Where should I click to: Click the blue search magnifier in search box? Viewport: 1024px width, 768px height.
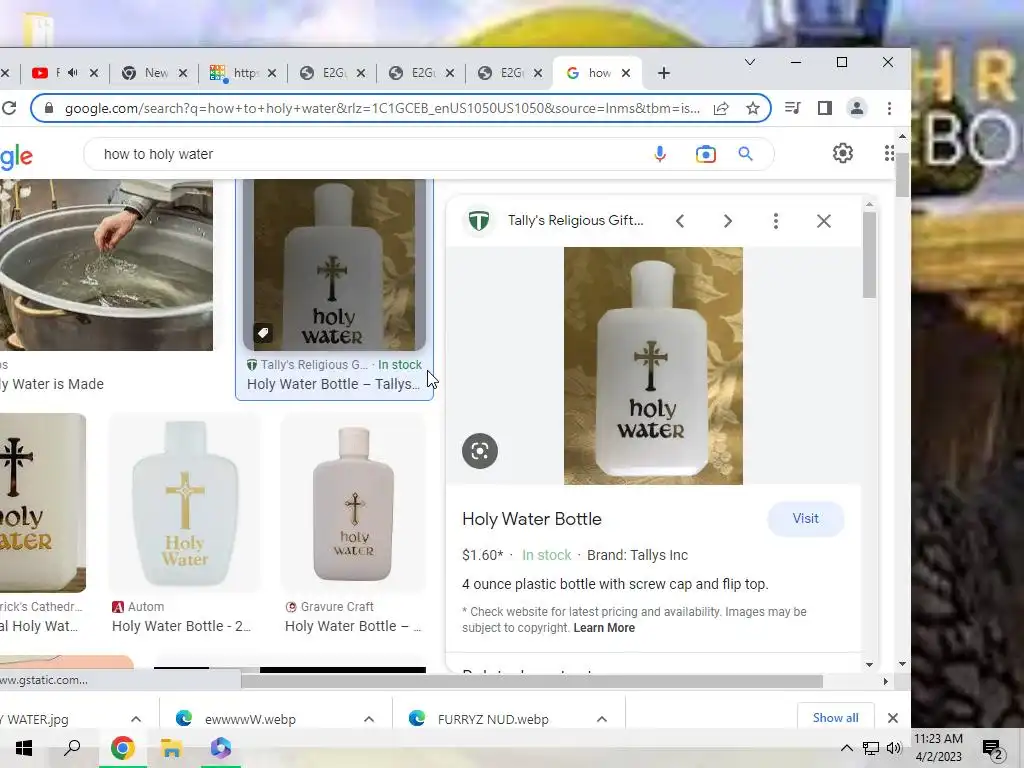745,154
